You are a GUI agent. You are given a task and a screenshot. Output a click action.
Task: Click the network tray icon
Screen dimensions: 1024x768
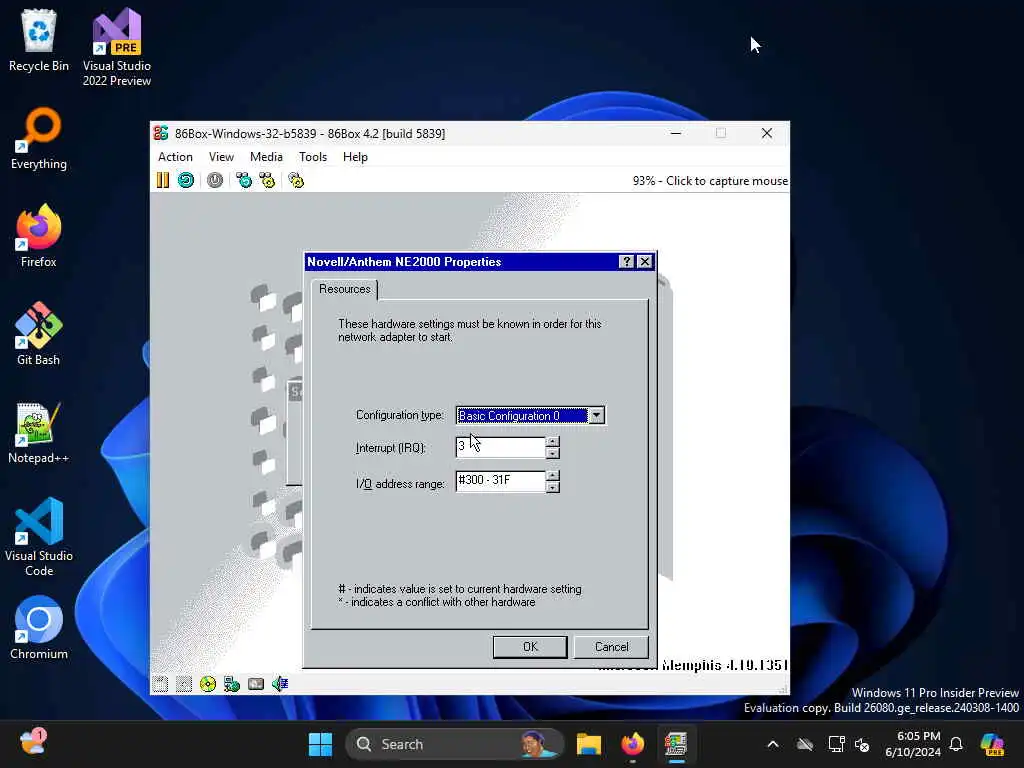point(837,744)
